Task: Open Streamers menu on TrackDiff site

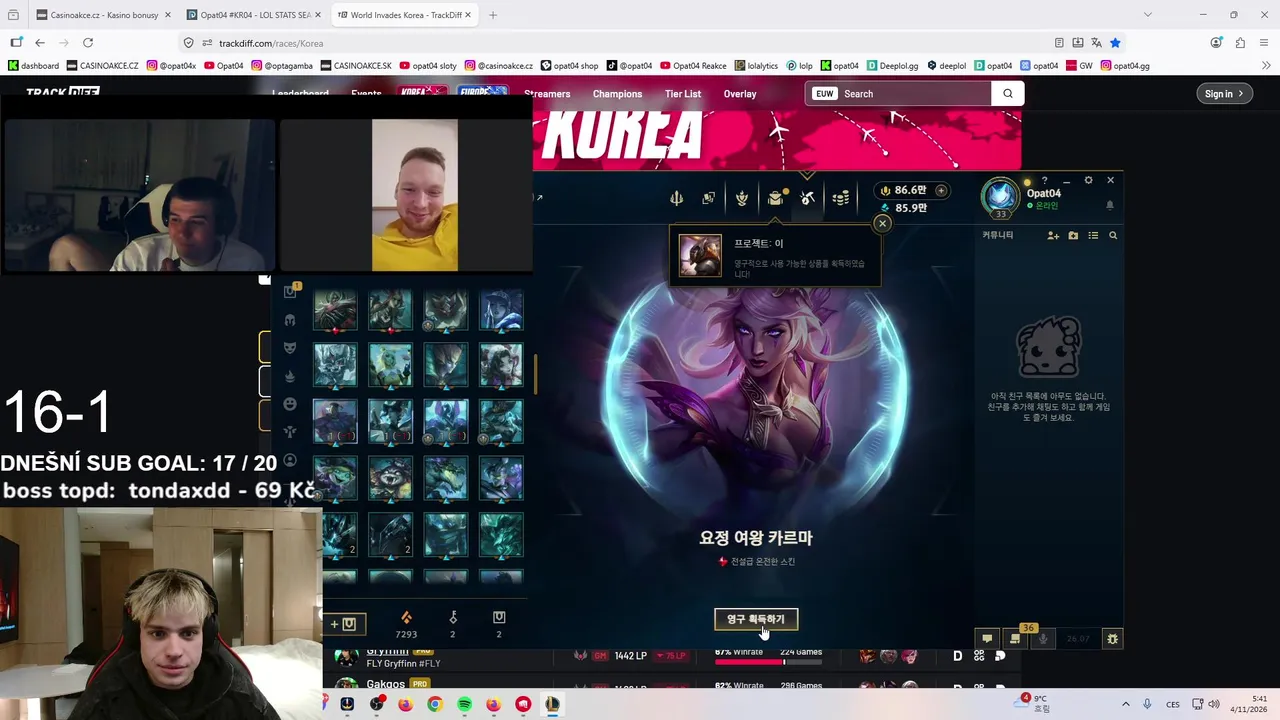Action: coord(547,94)
